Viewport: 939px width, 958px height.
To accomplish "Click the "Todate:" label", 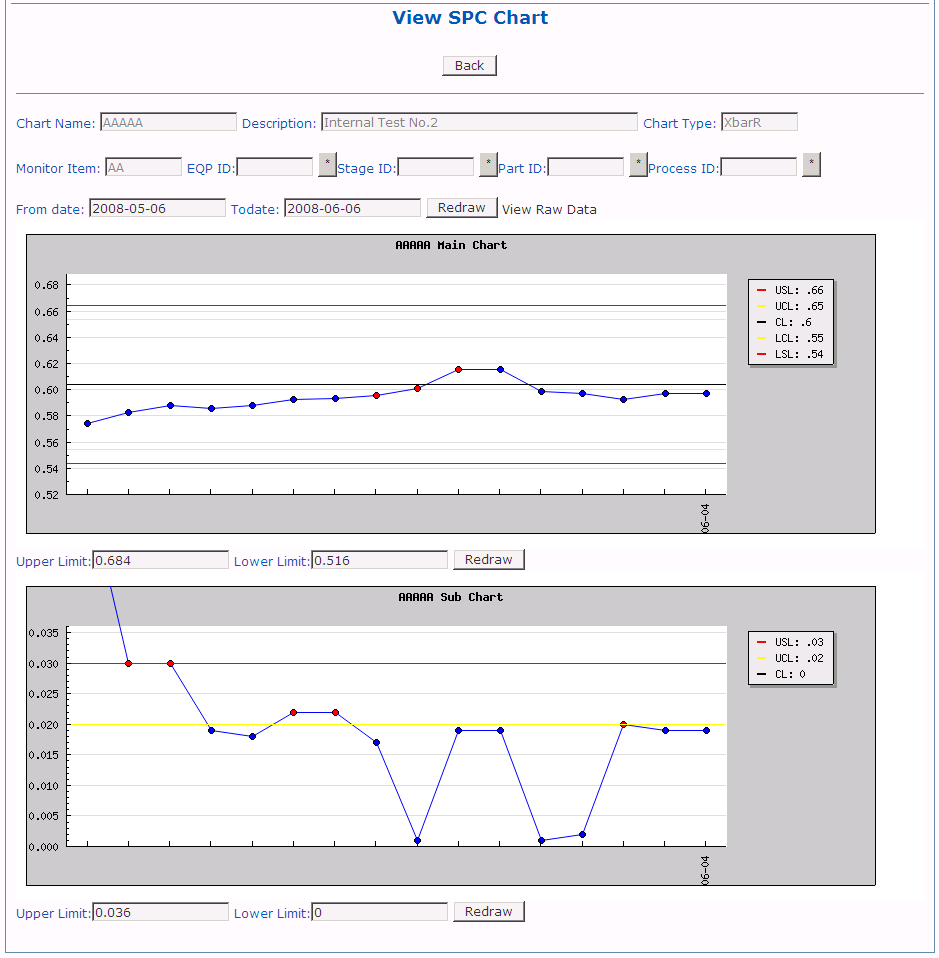I will [x=255, y=210].
